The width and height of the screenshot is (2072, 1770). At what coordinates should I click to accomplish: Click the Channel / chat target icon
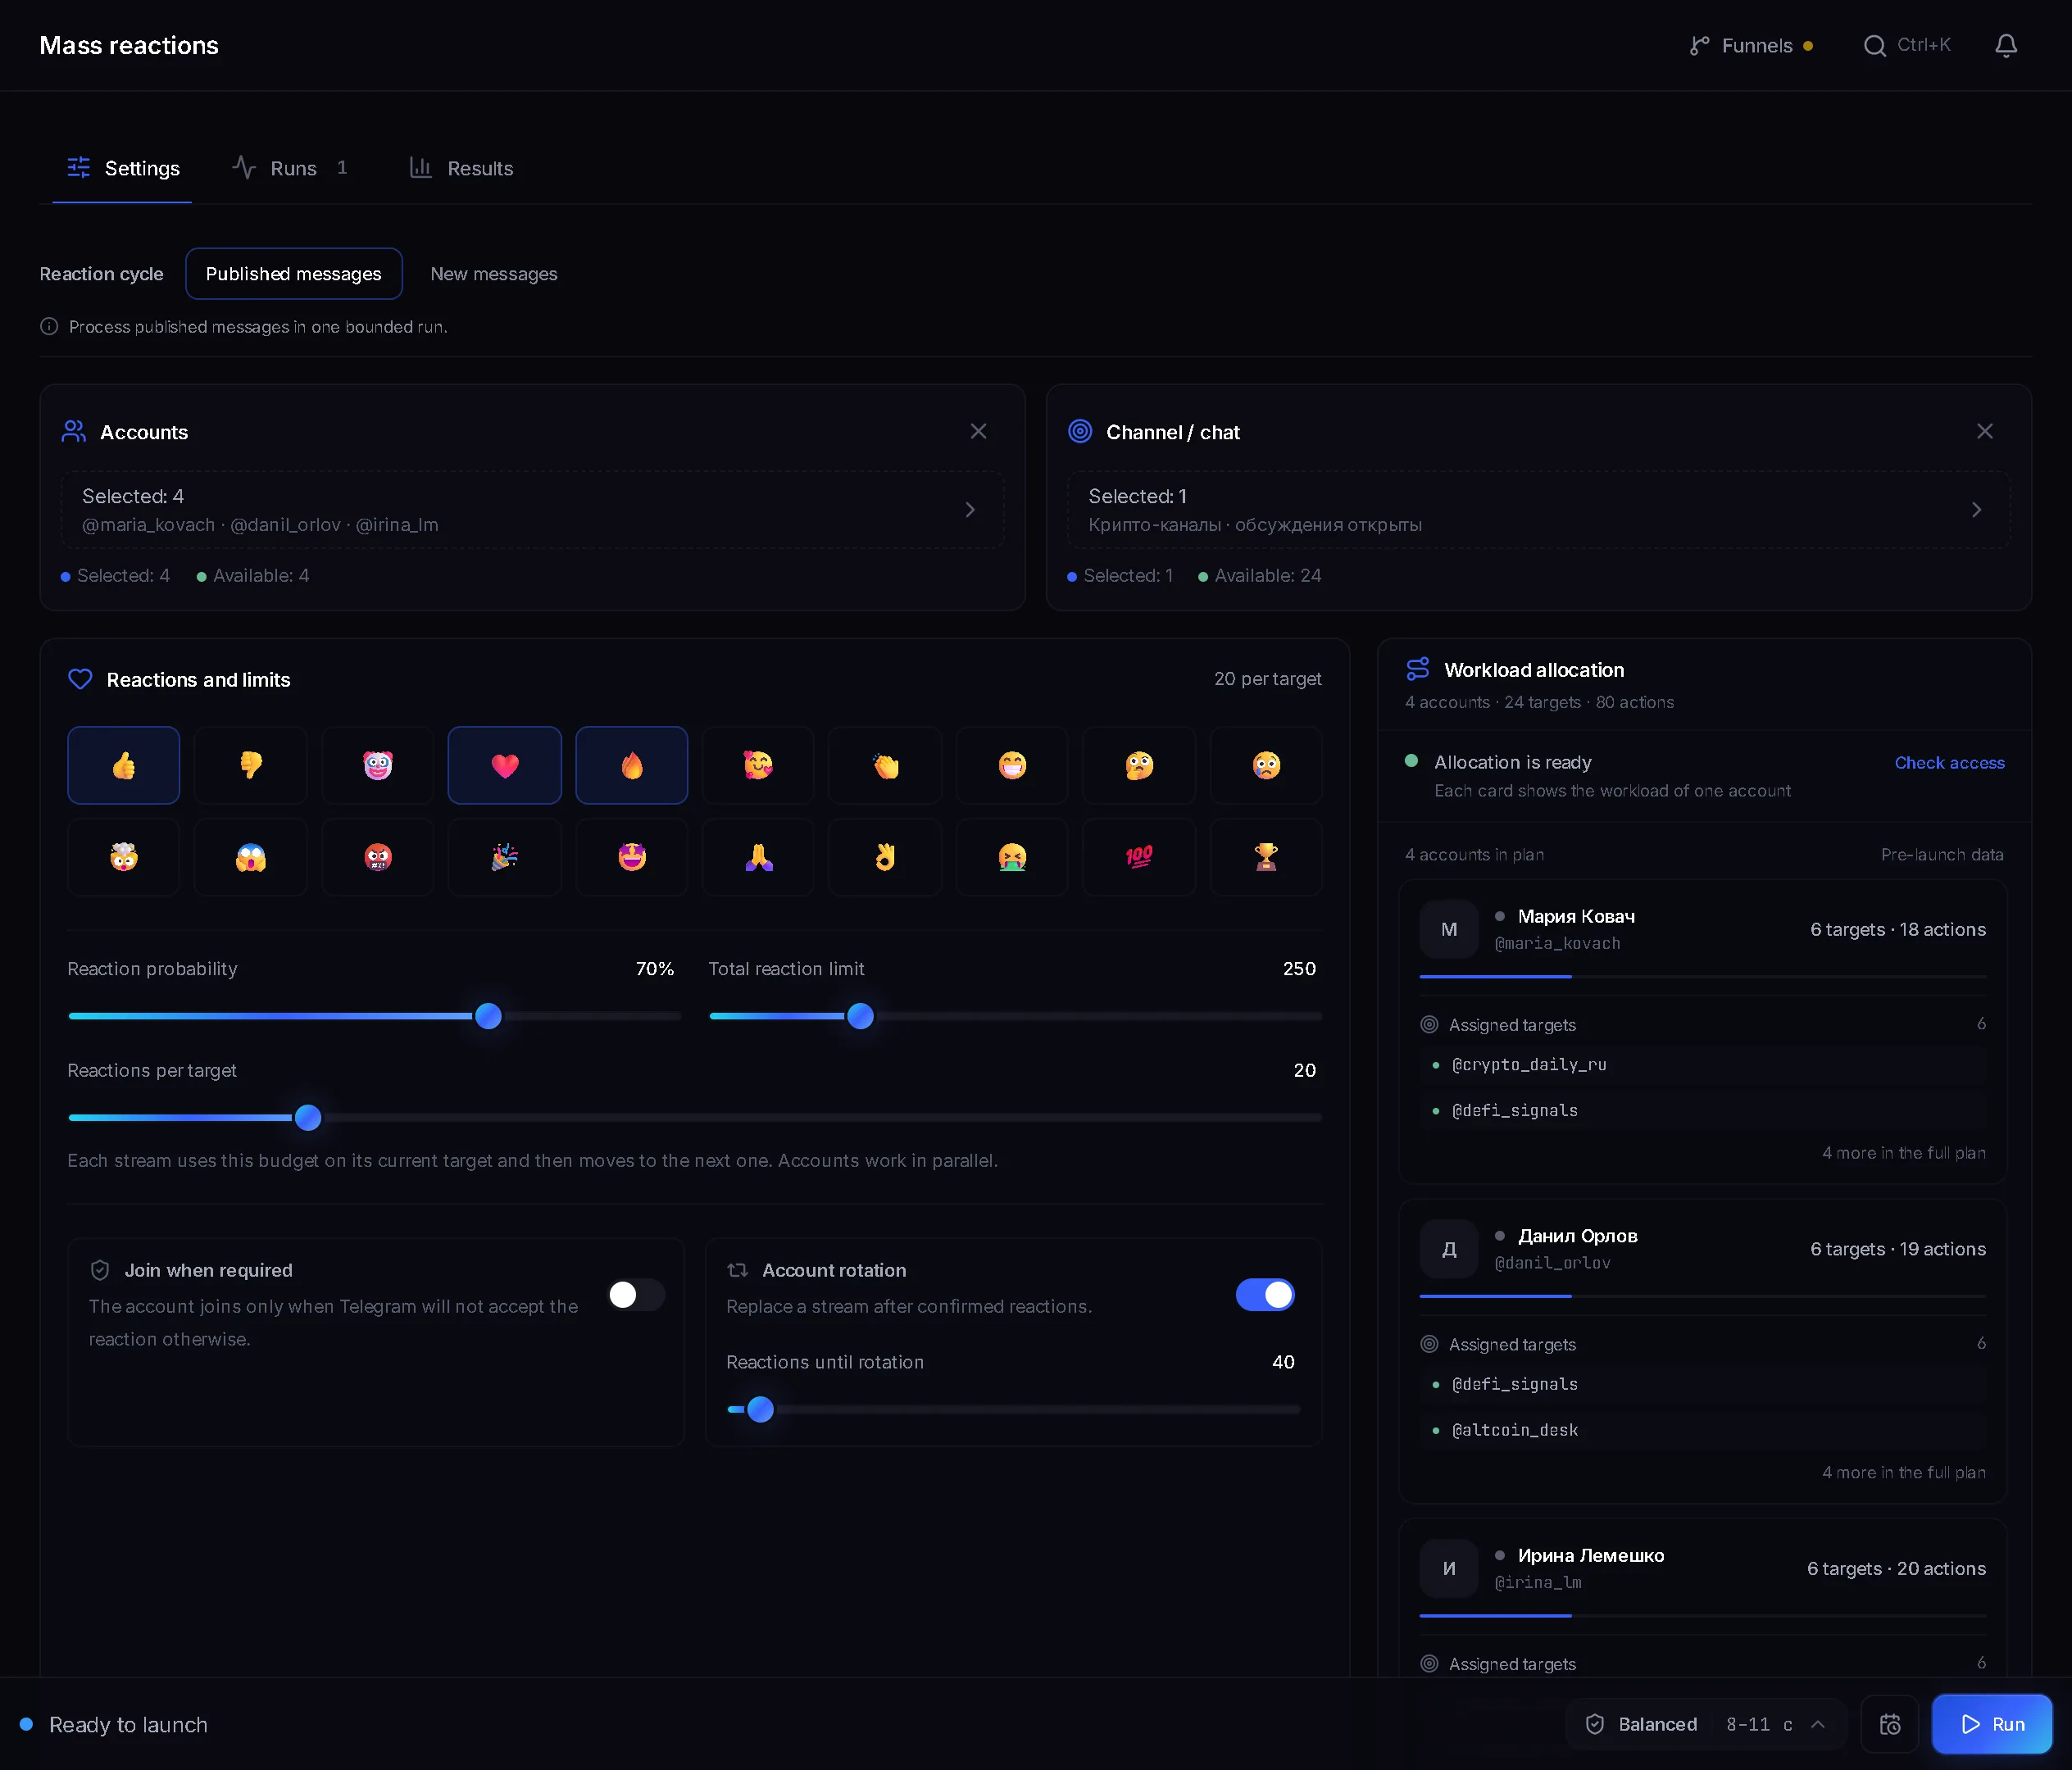1080,432
